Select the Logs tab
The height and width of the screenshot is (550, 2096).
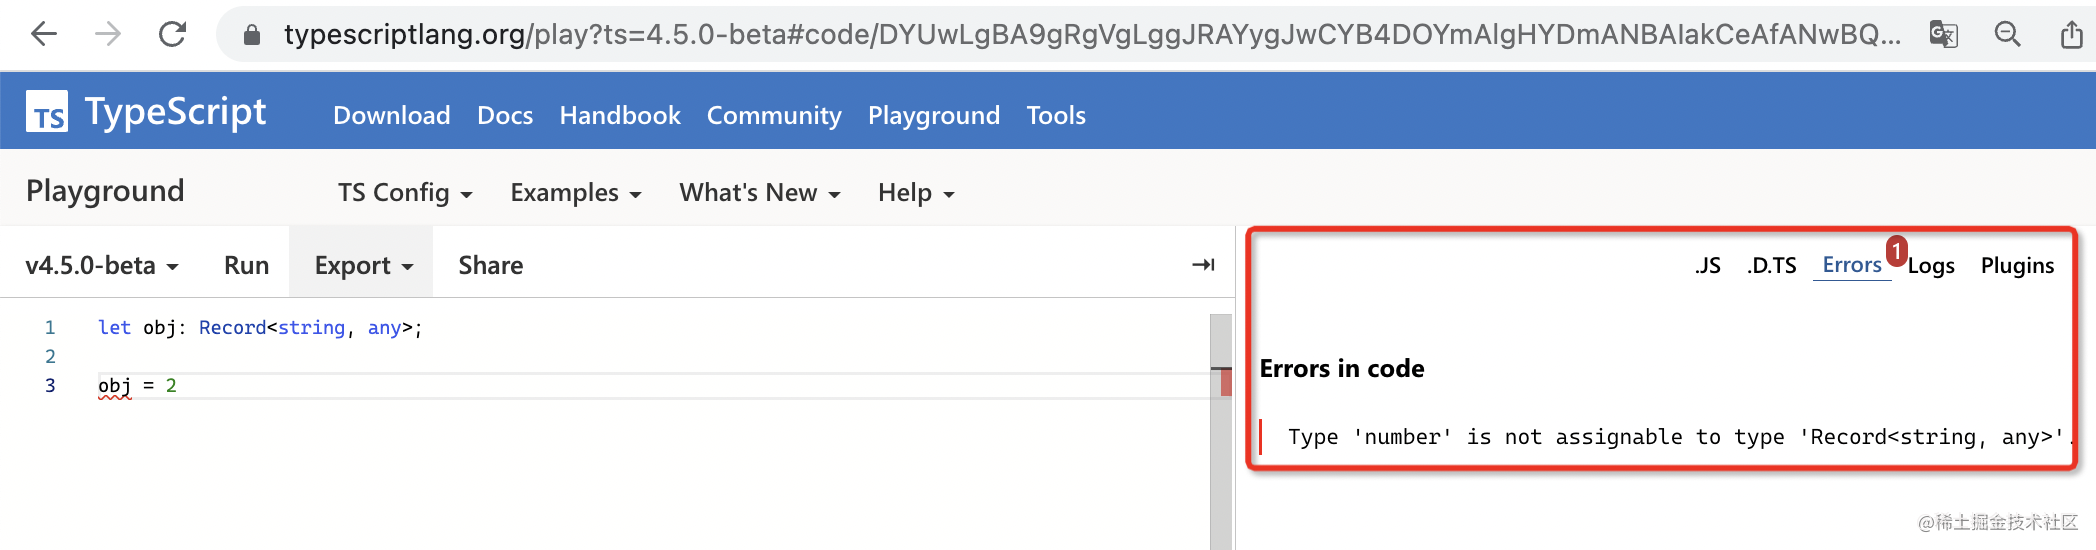[x=1931, y=266]
